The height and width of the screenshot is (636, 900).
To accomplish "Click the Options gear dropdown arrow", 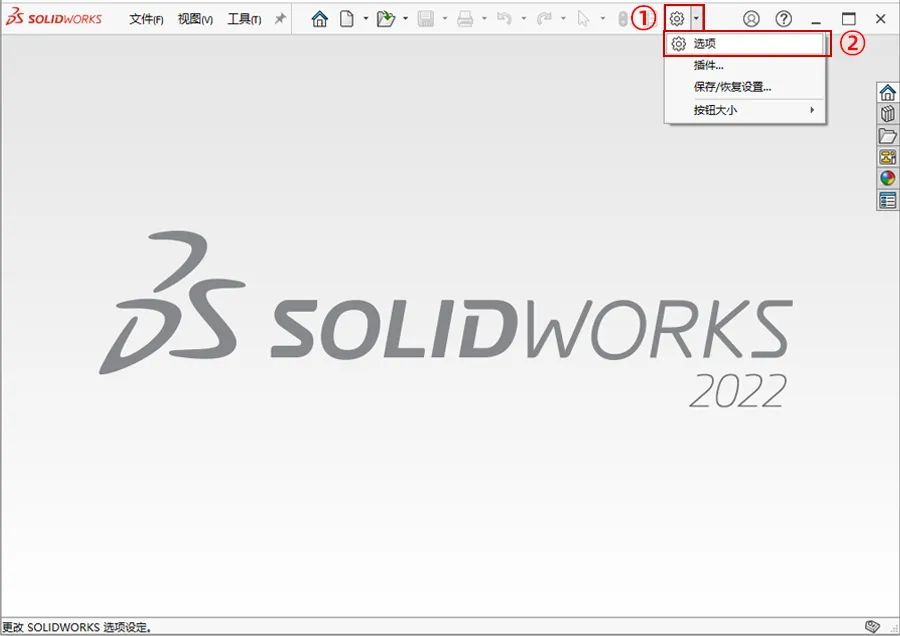I will click(x=696, y=18).
